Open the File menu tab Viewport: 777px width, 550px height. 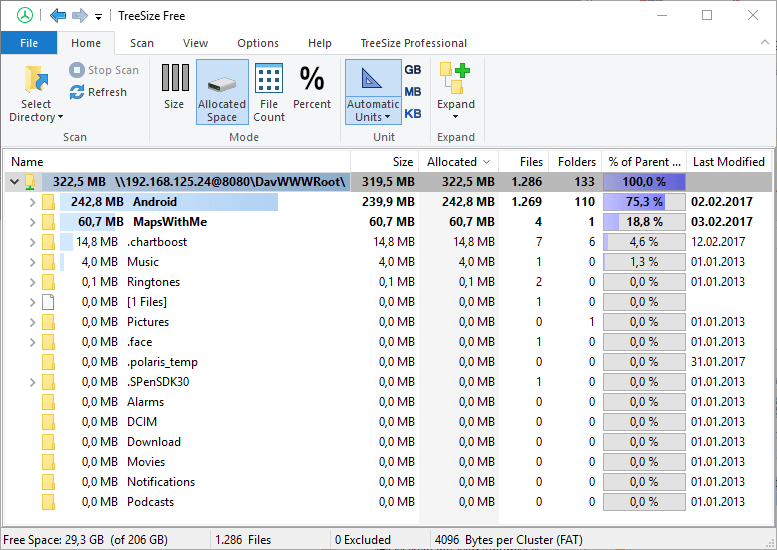29,43
